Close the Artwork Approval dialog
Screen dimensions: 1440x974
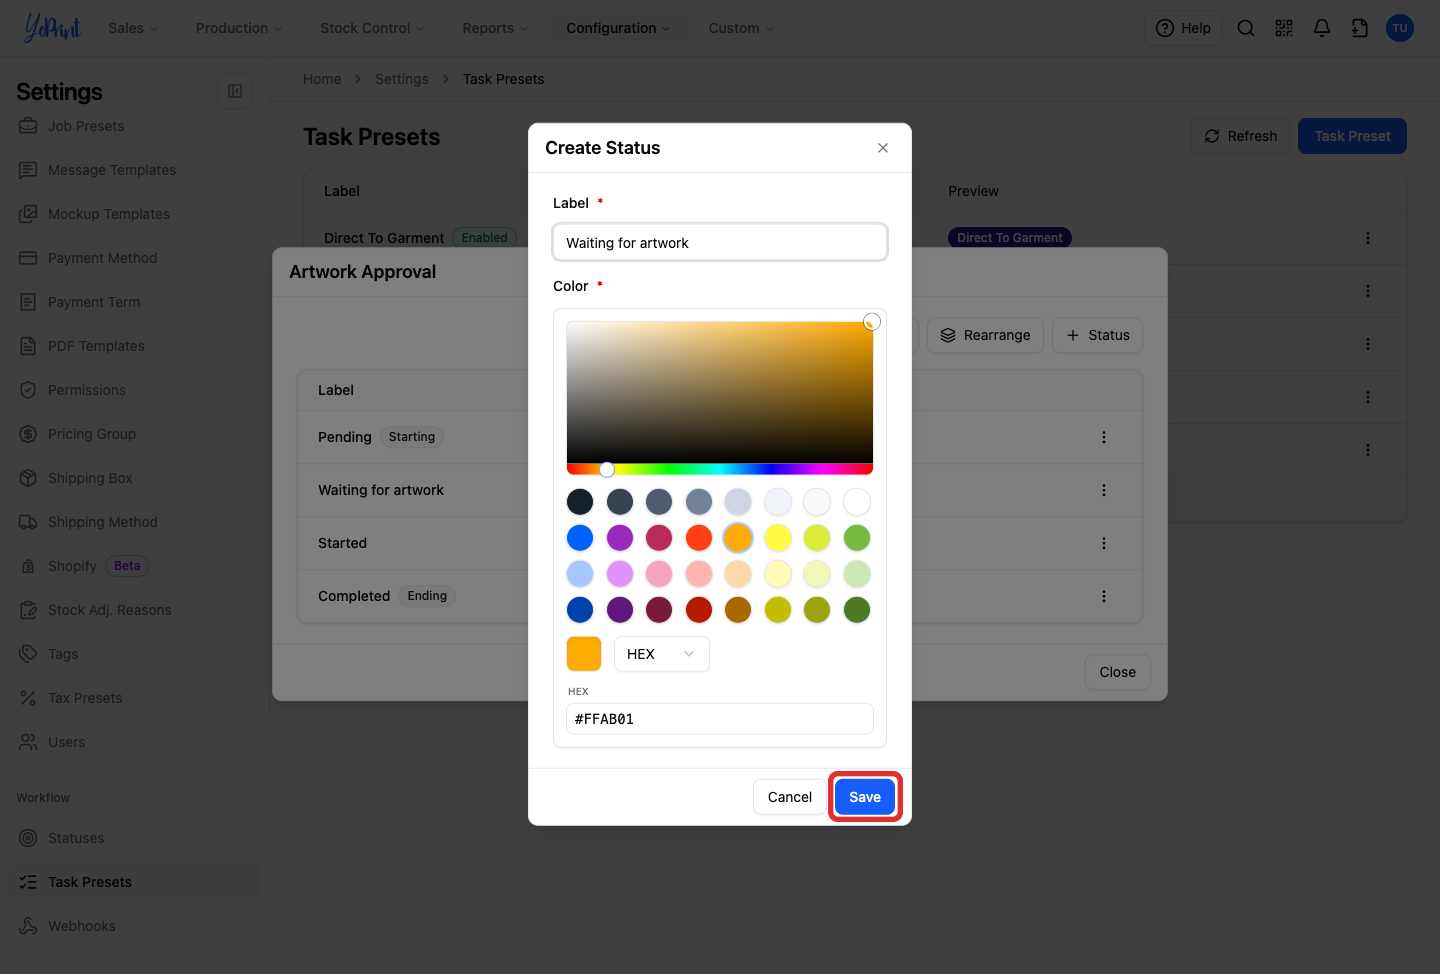[1117, 672]
